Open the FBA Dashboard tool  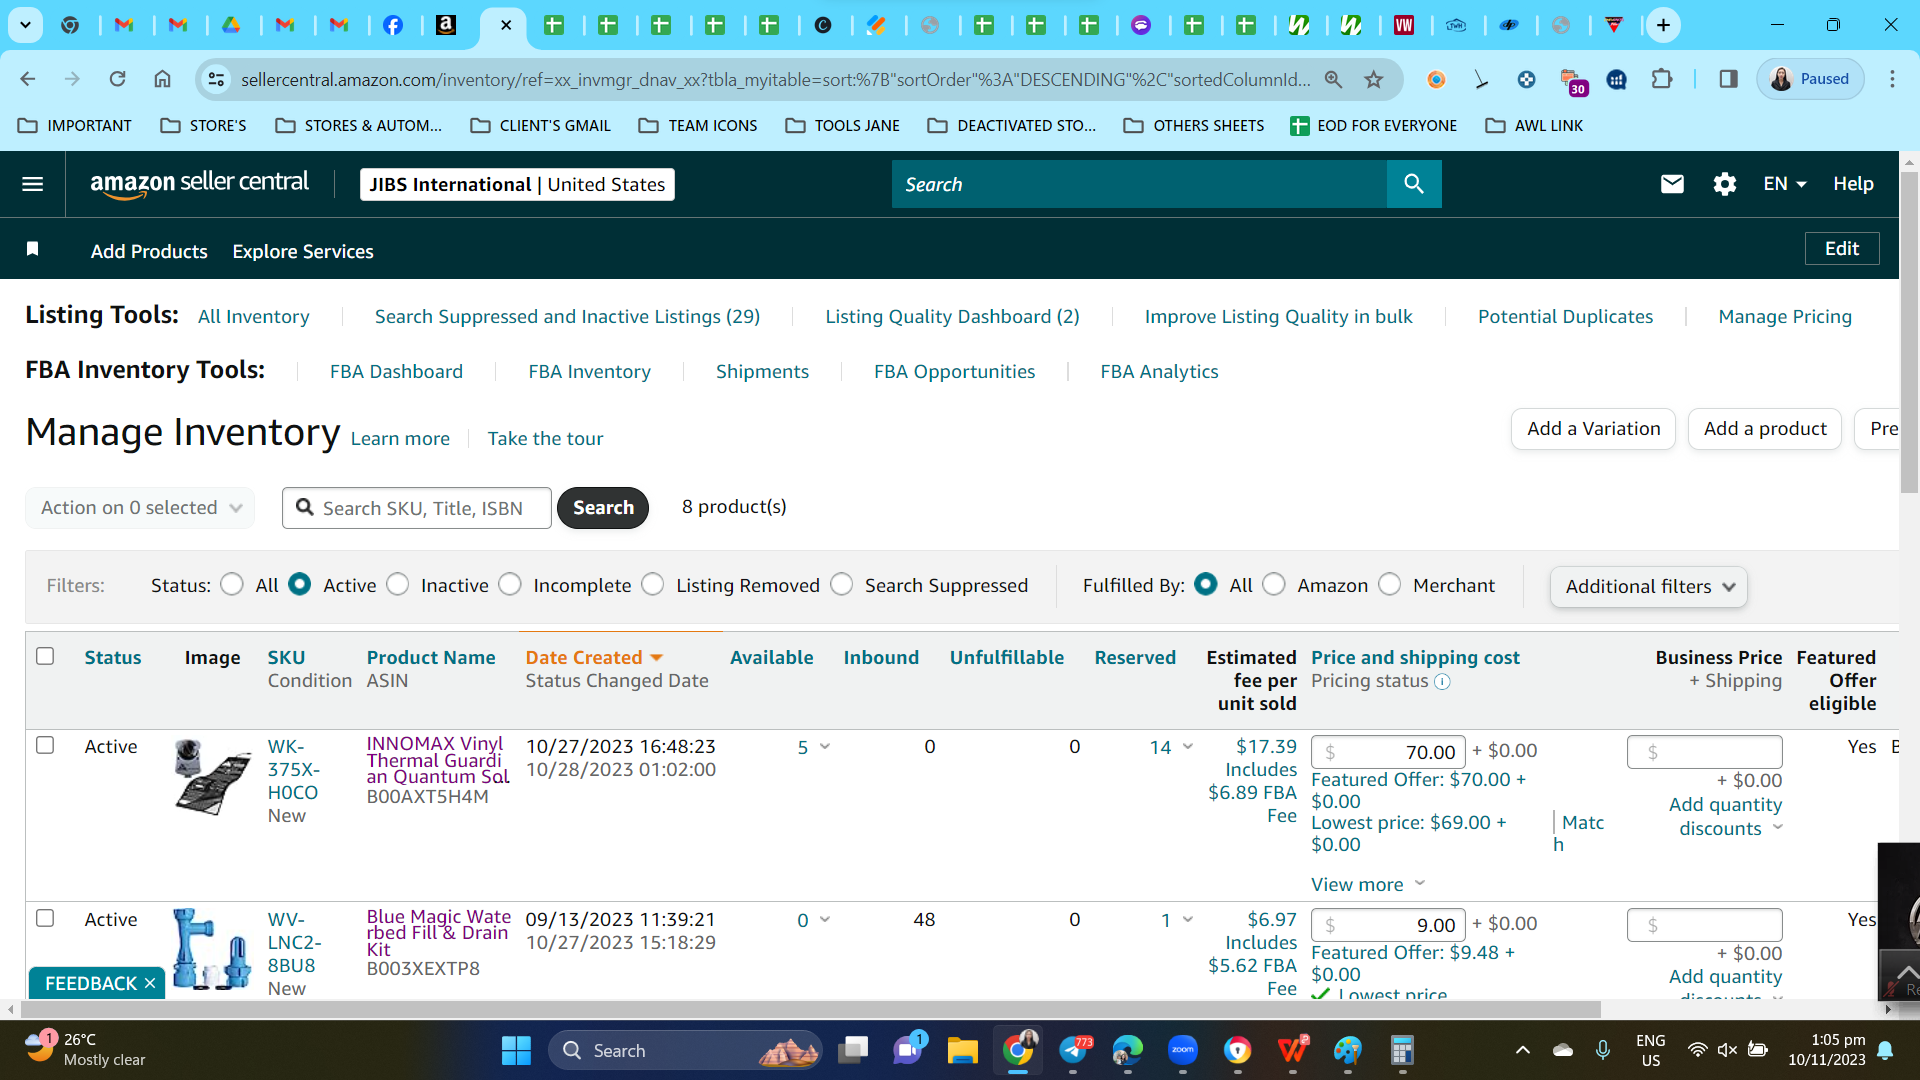click(396, 371)
